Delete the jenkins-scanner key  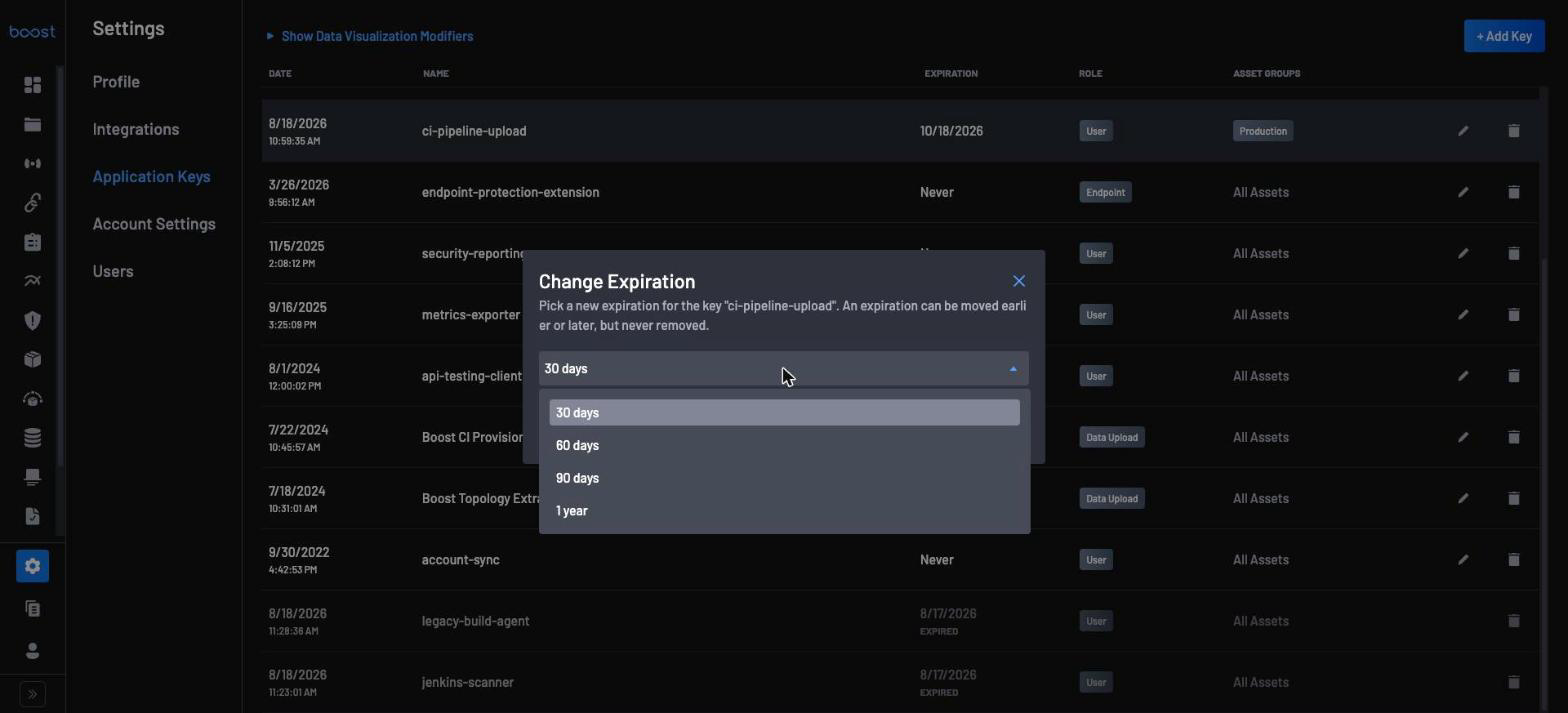click(1513, 682)
